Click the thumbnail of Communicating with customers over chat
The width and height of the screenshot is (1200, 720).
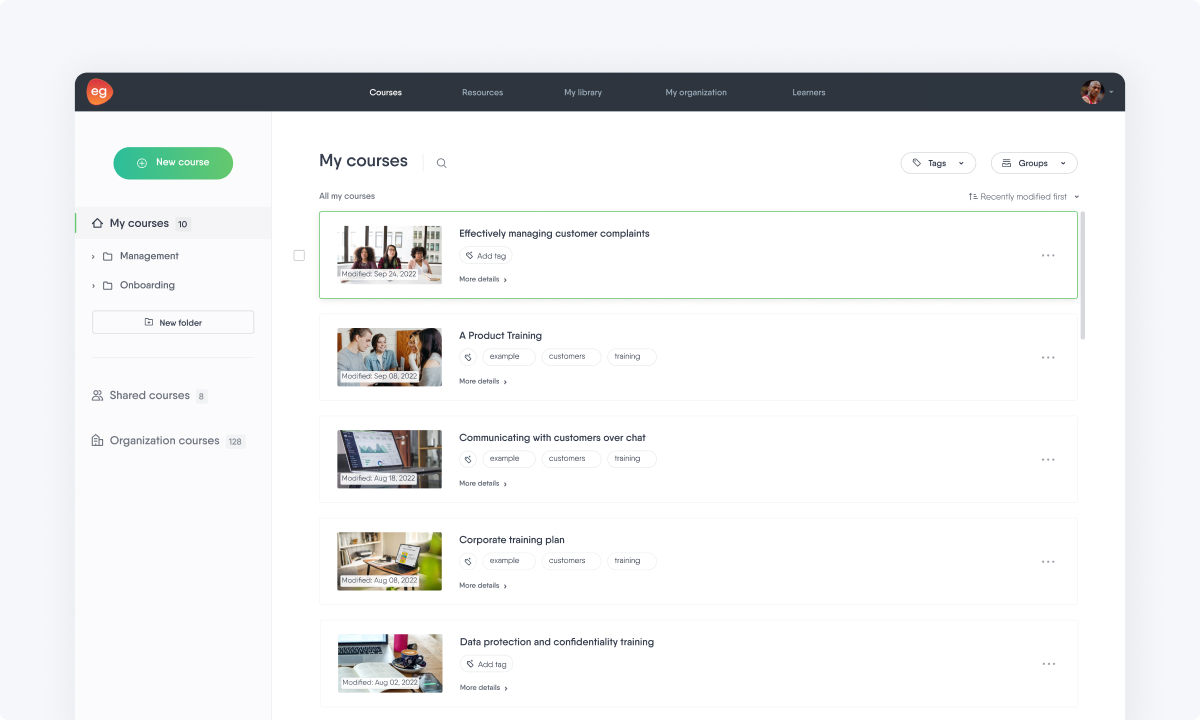(x=389, y=459)
